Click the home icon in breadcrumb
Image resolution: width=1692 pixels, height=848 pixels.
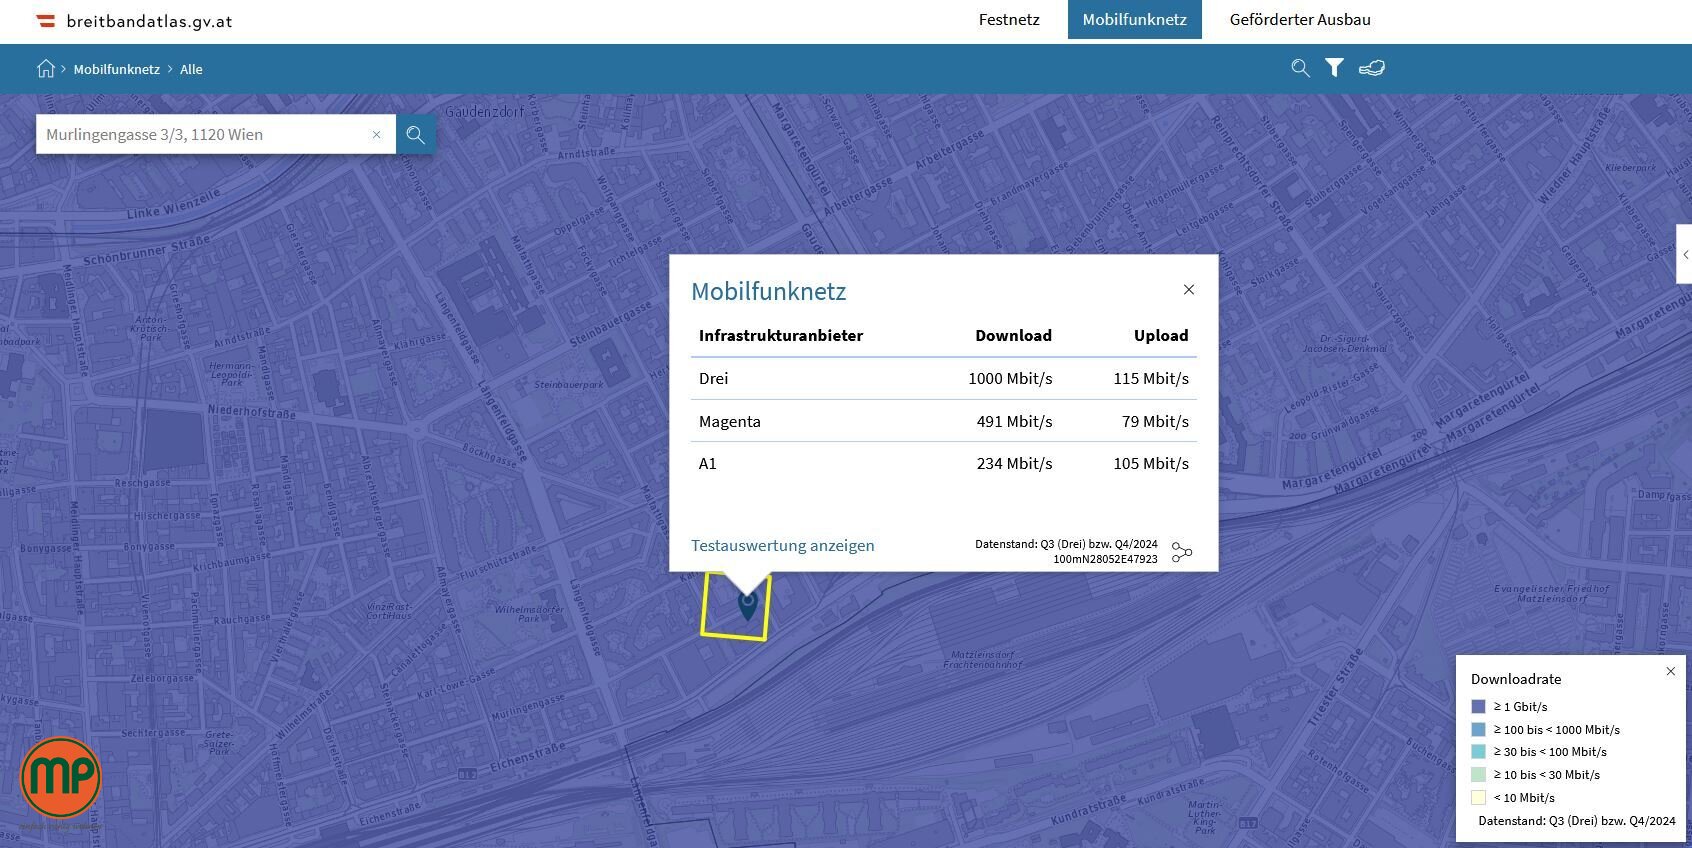(46, 69)
